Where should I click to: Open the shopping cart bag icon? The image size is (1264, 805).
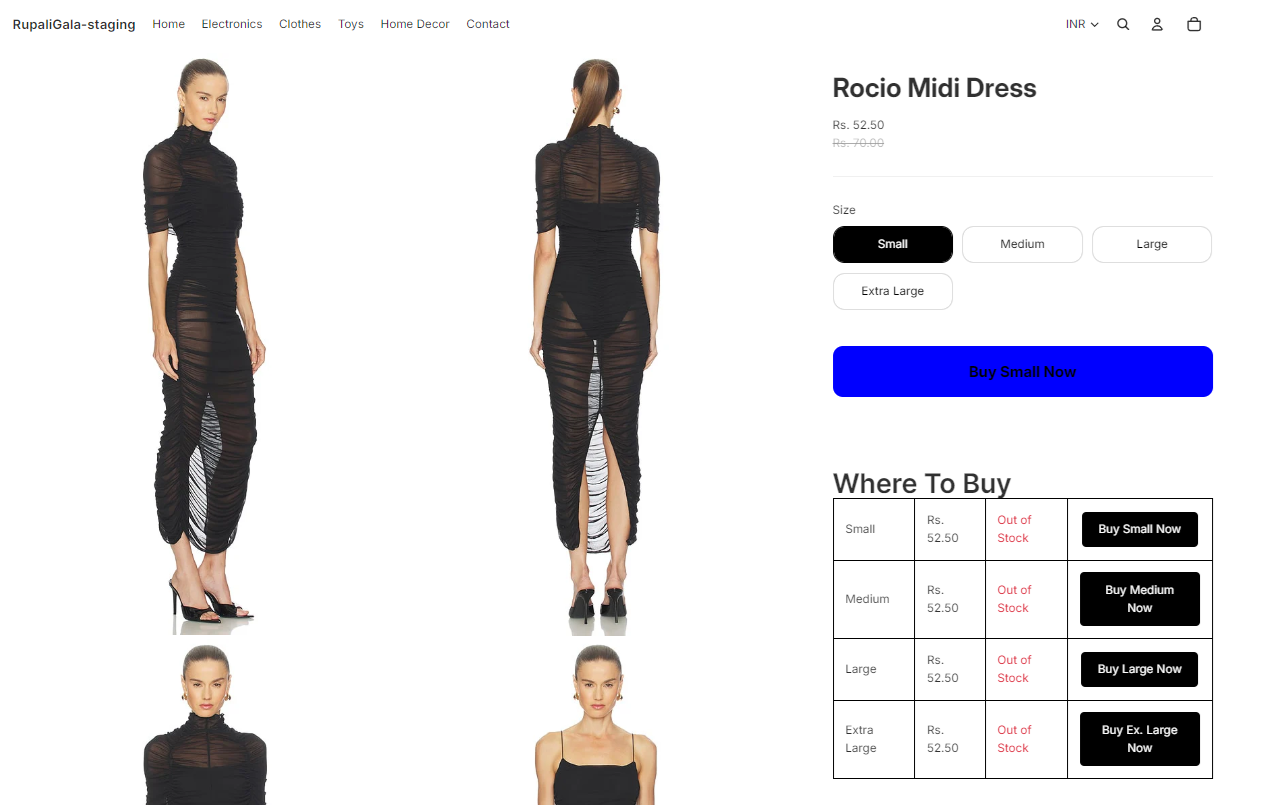pos(1194,24)
